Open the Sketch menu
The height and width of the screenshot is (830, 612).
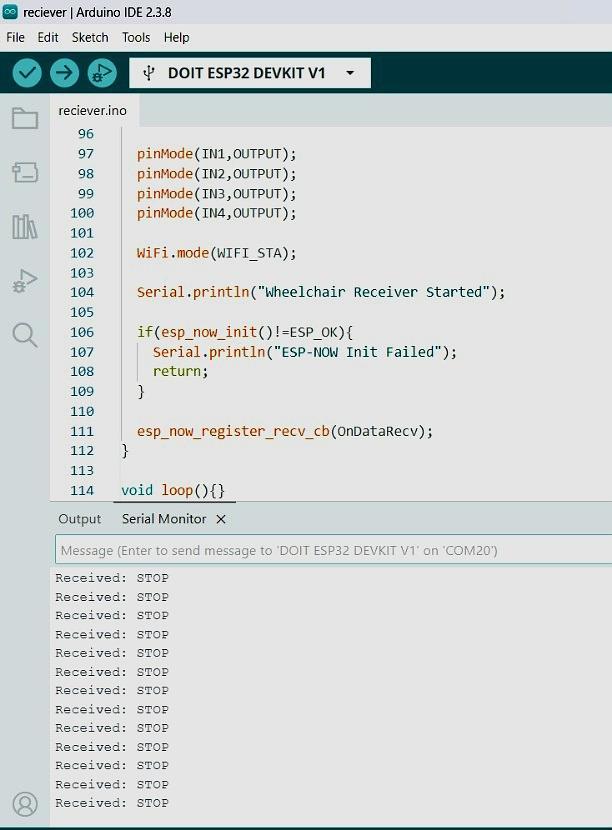tap(90, 38)
